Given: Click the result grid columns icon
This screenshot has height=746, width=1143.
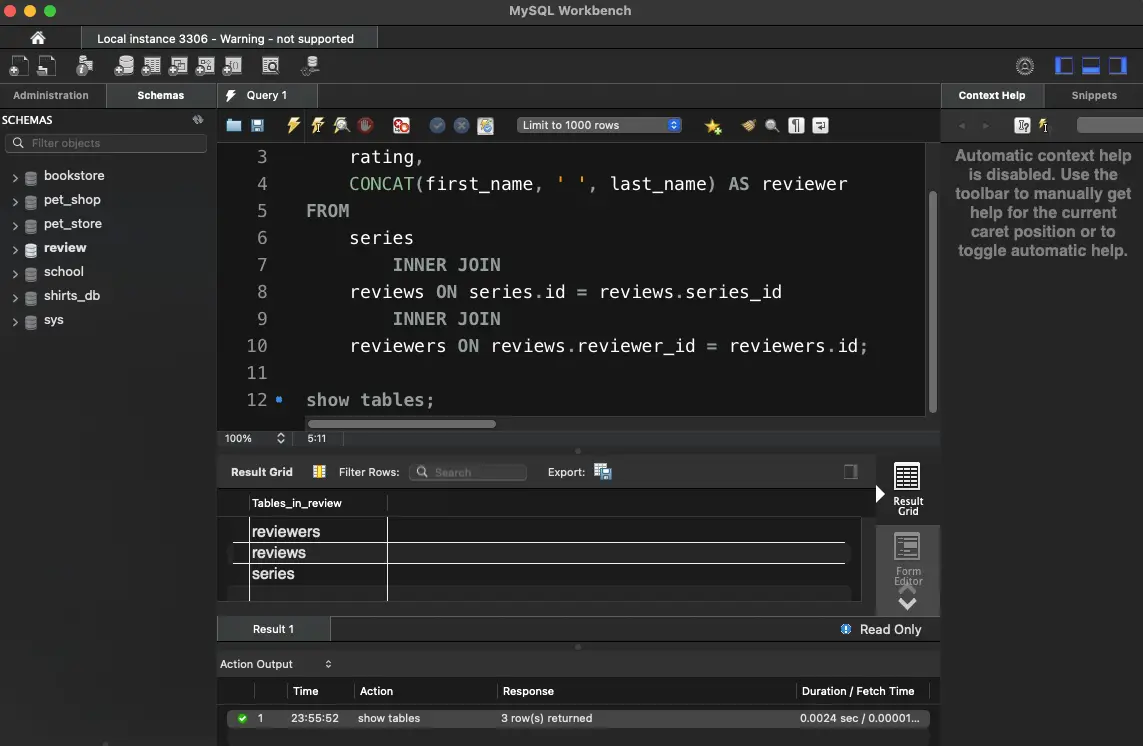Looking at the screenshot, I should click(x=319, y=472).
